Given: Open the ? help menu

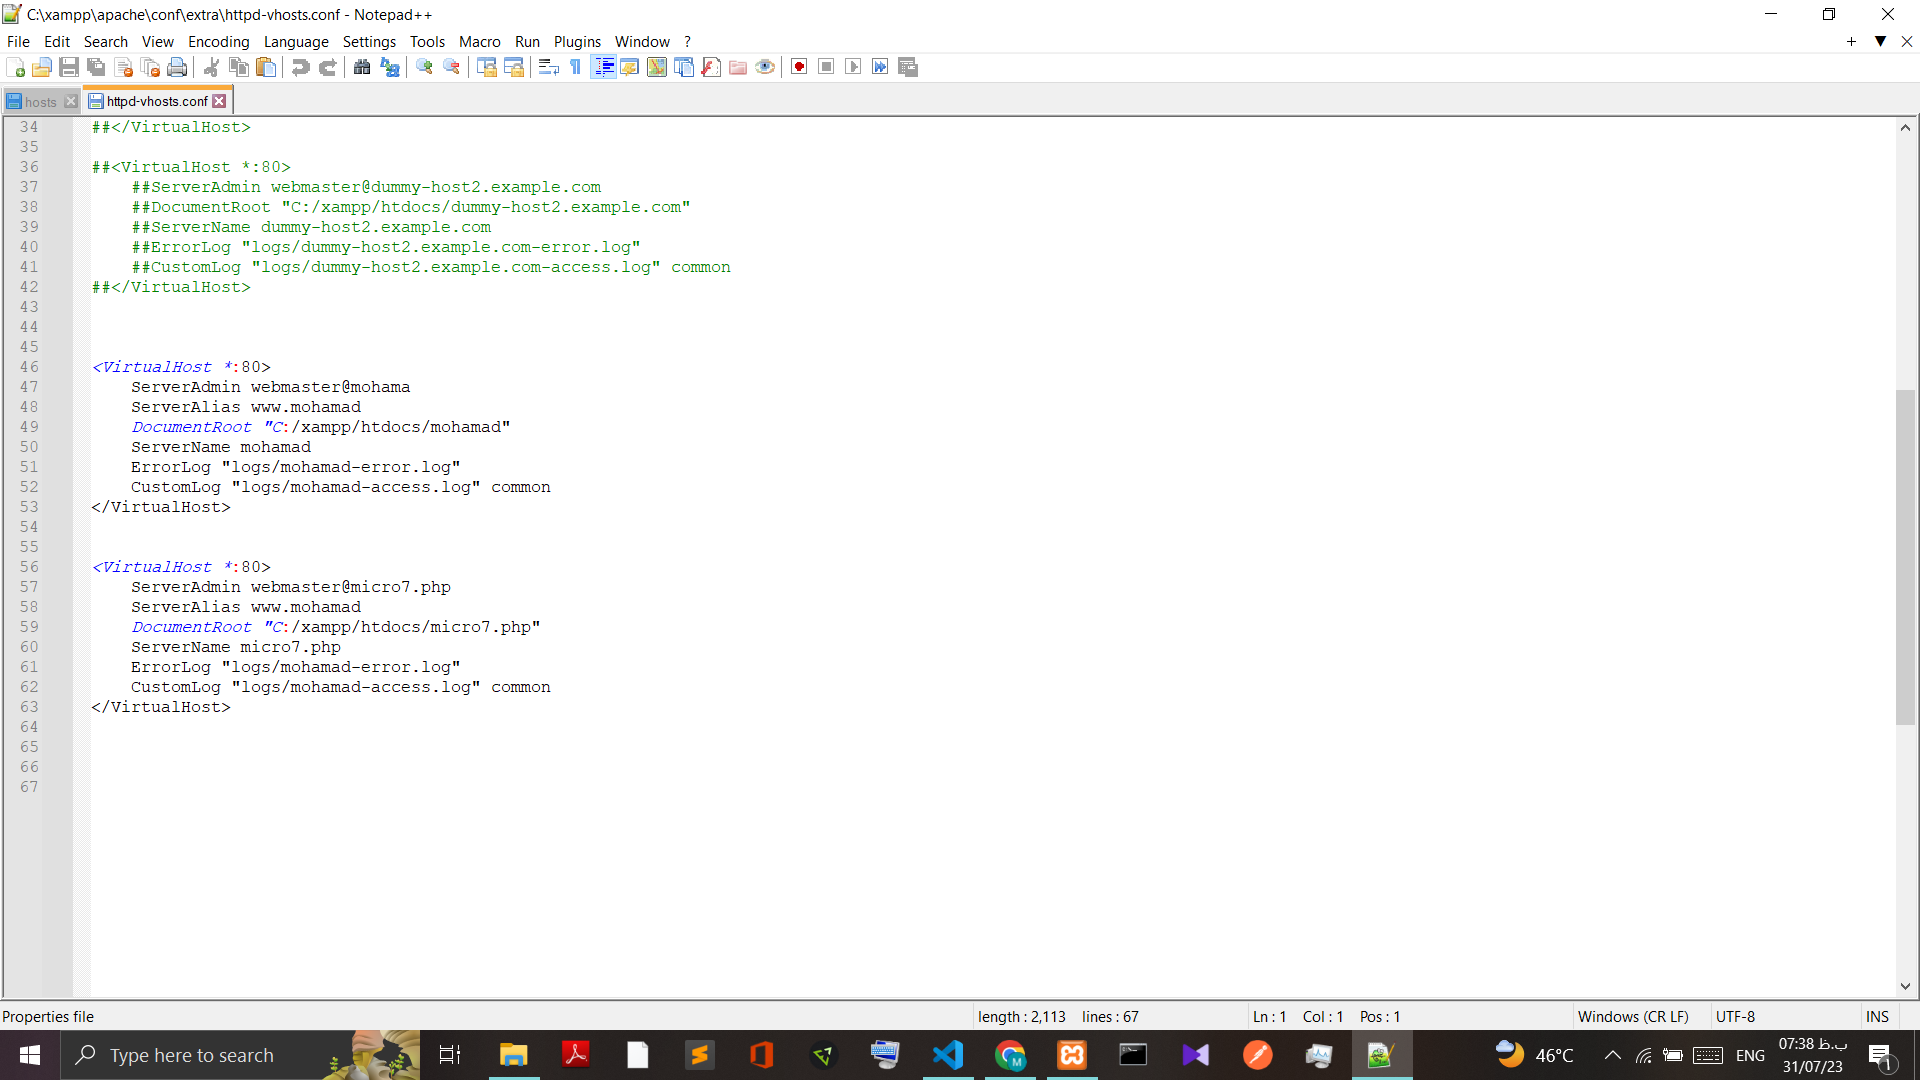Looking at the screenshot, I should click(687, 41).
